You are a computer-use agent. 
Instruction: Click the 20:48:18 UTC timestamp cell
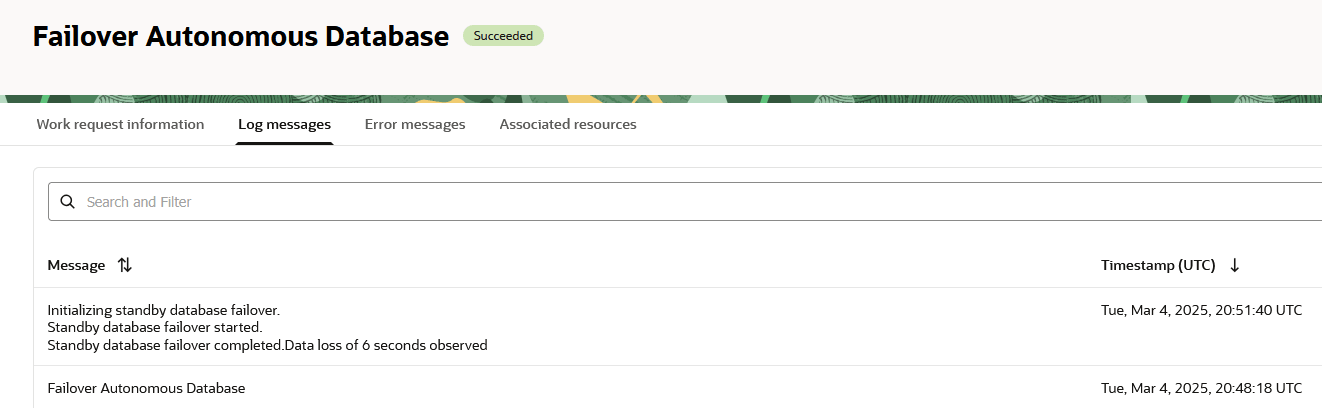[1201, 388]
